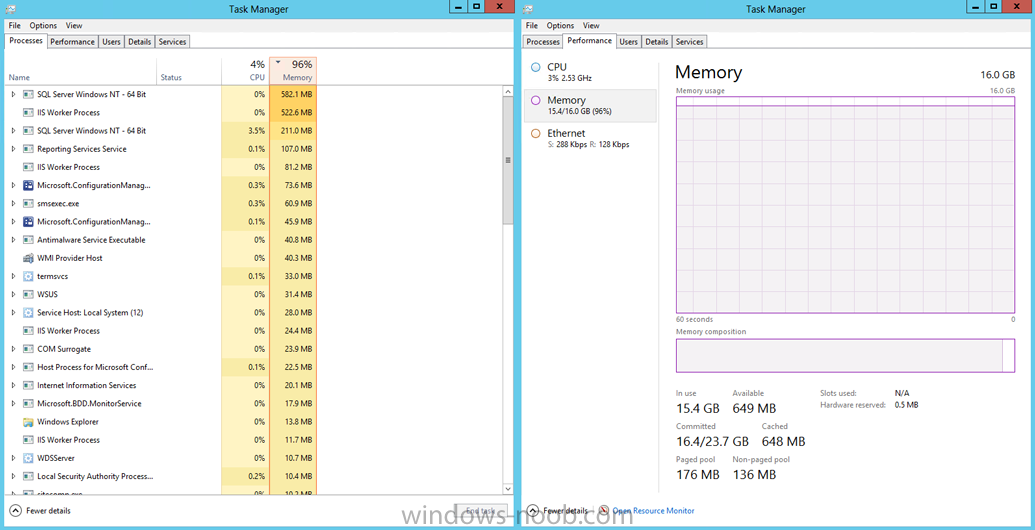Open File menu in left Task Manager
The width and height of the screenshot is (1035, 530).
click(x=15, y=26)
